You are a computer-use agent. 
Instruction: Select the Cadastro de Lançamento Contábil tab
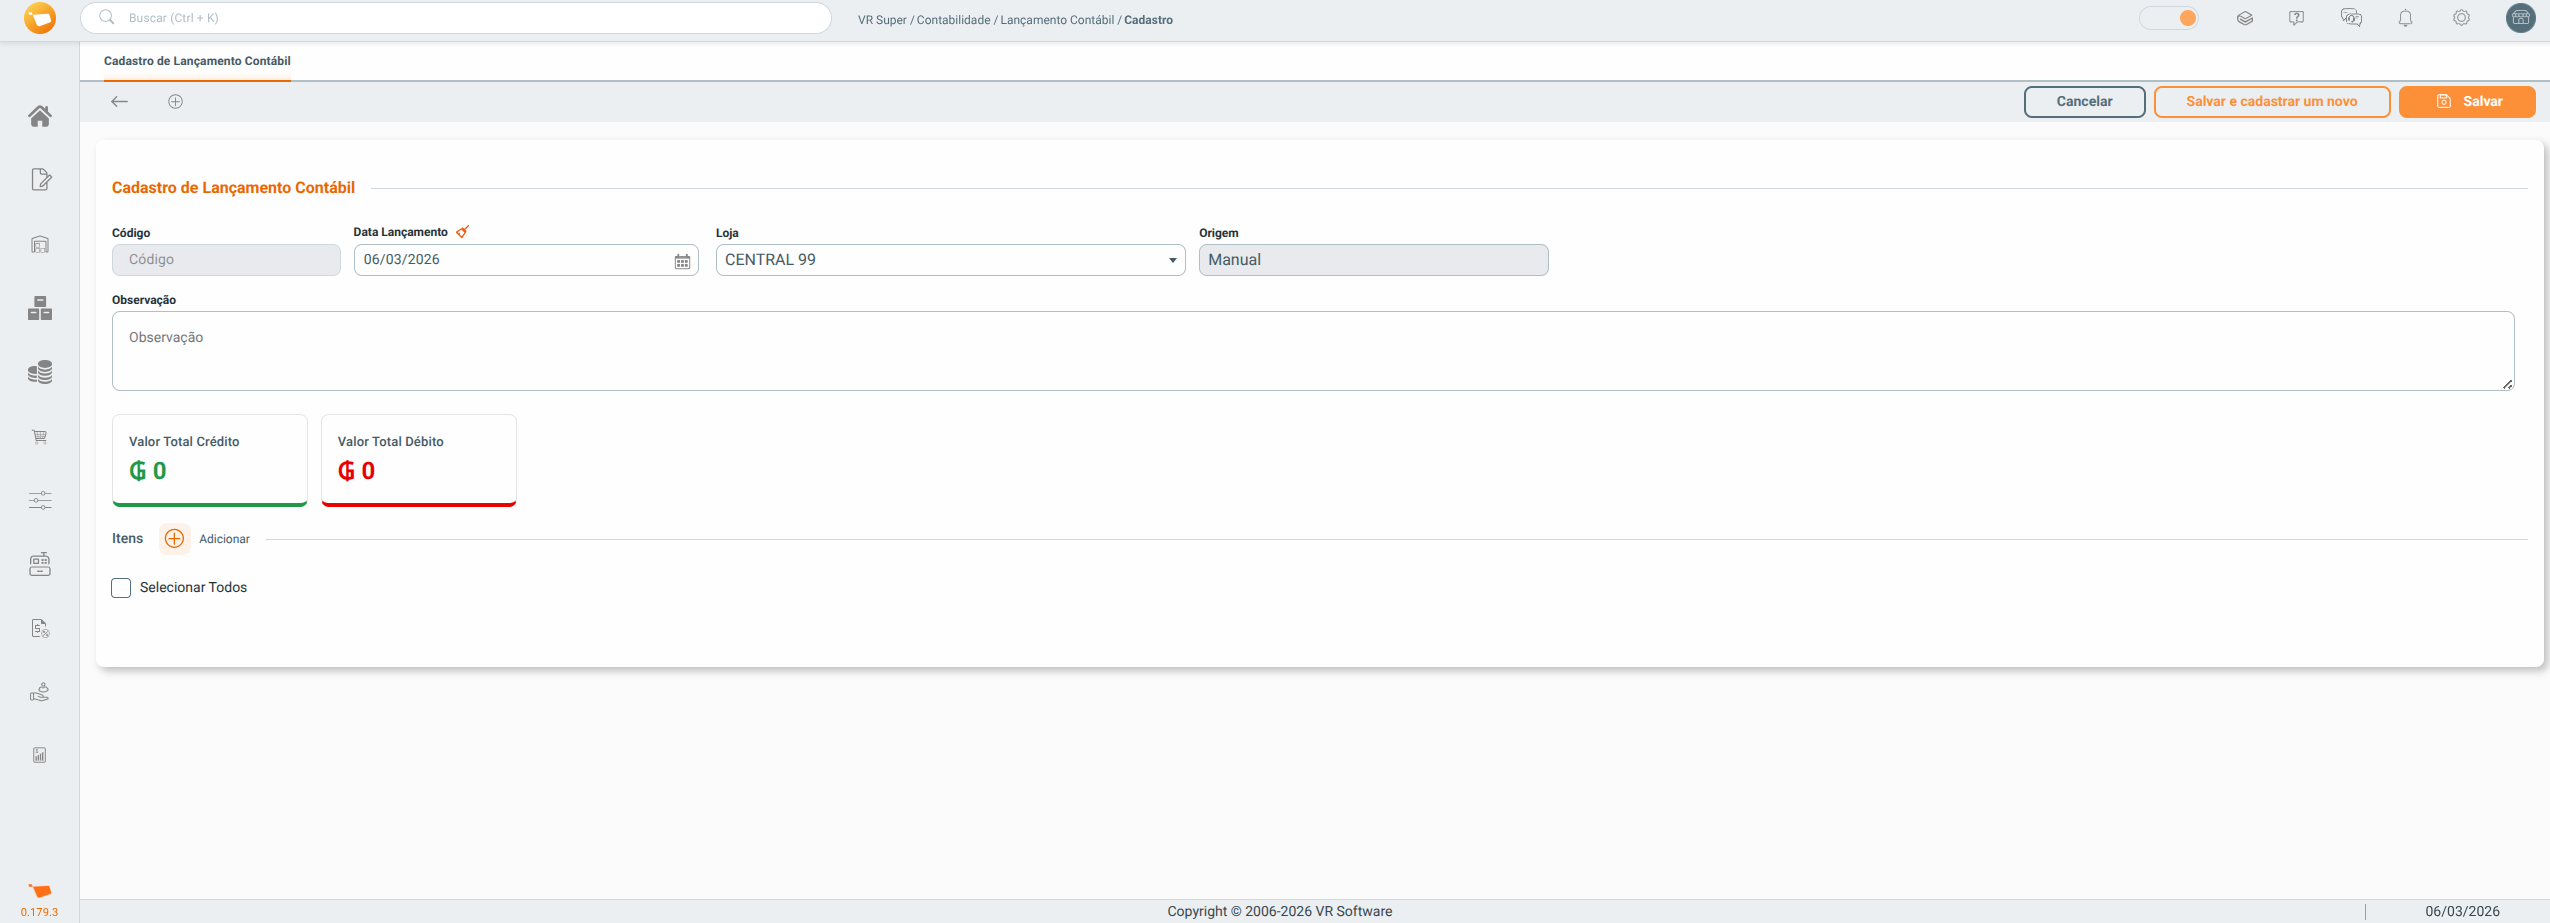coord(197,61)
